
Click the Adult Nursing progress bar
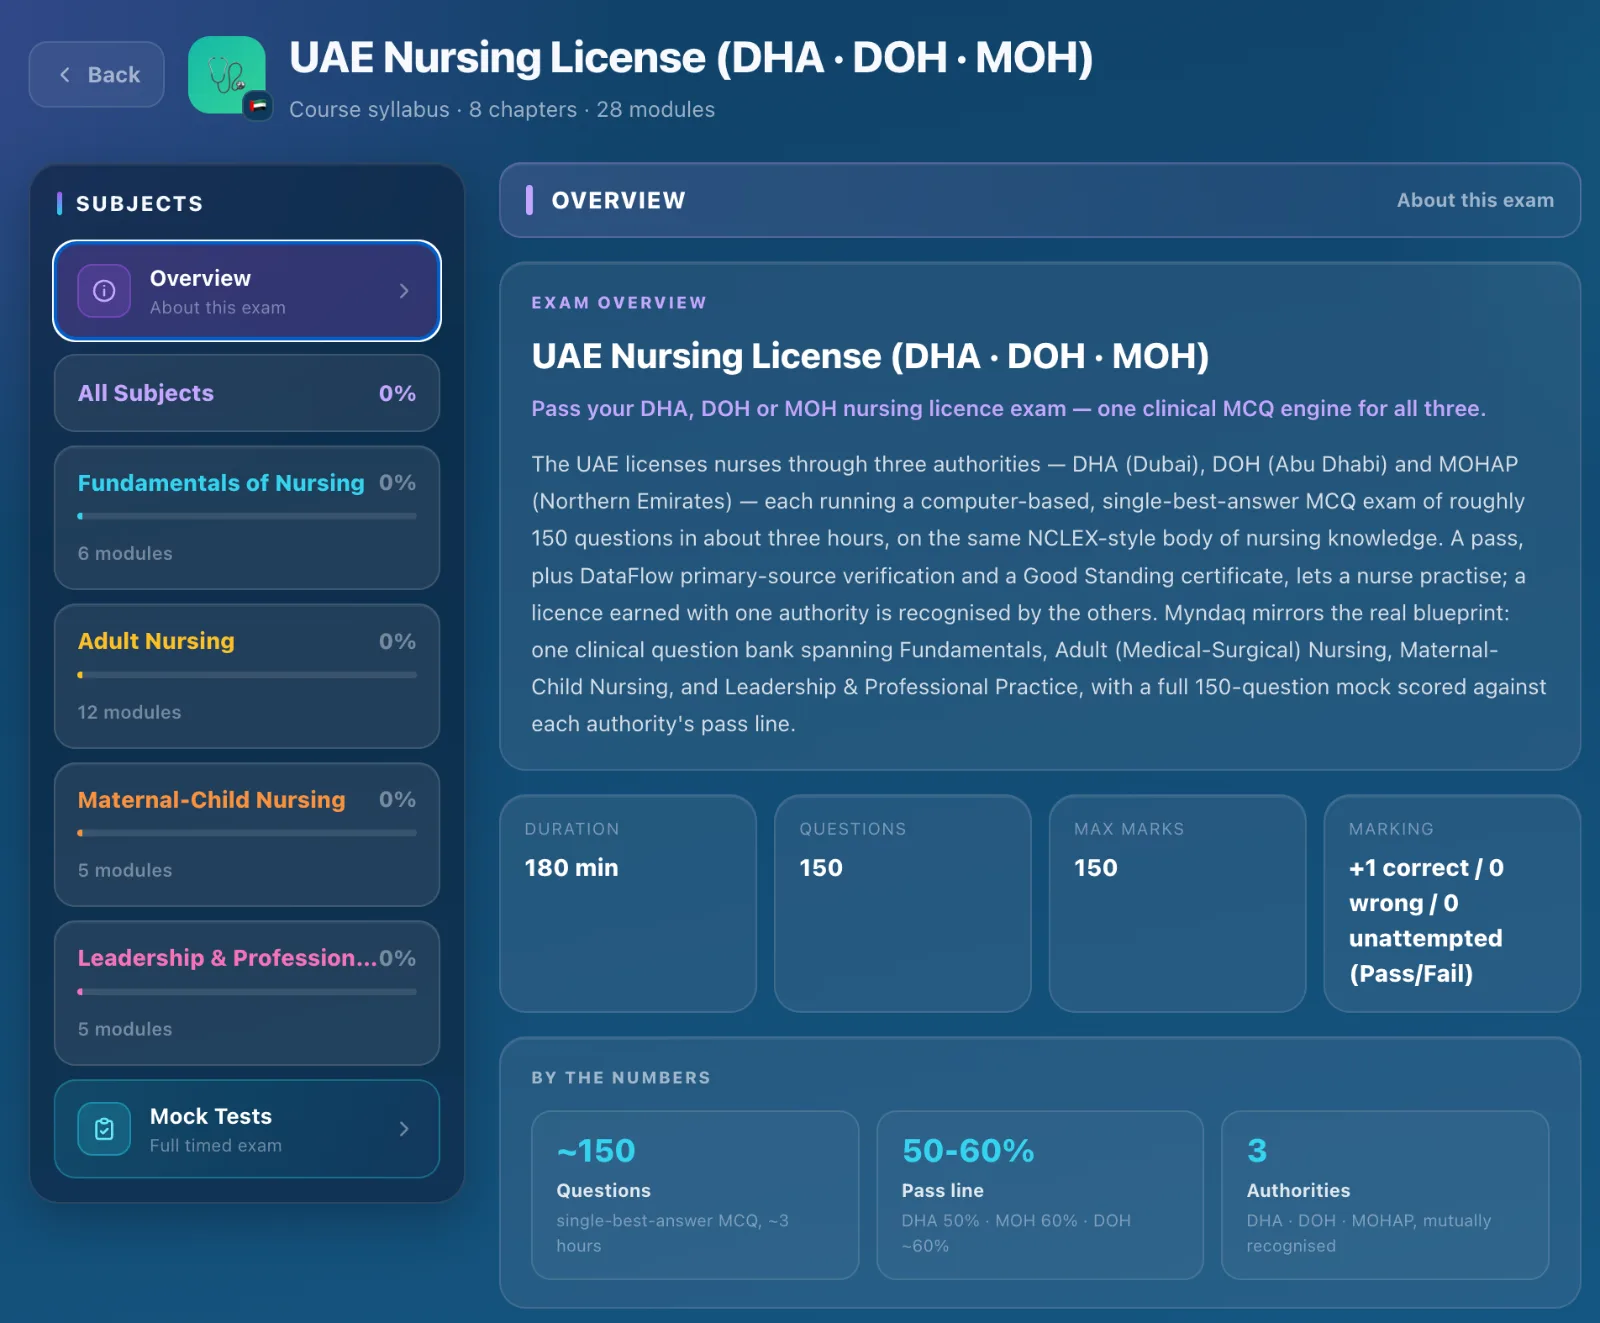[x=247, y=675]
